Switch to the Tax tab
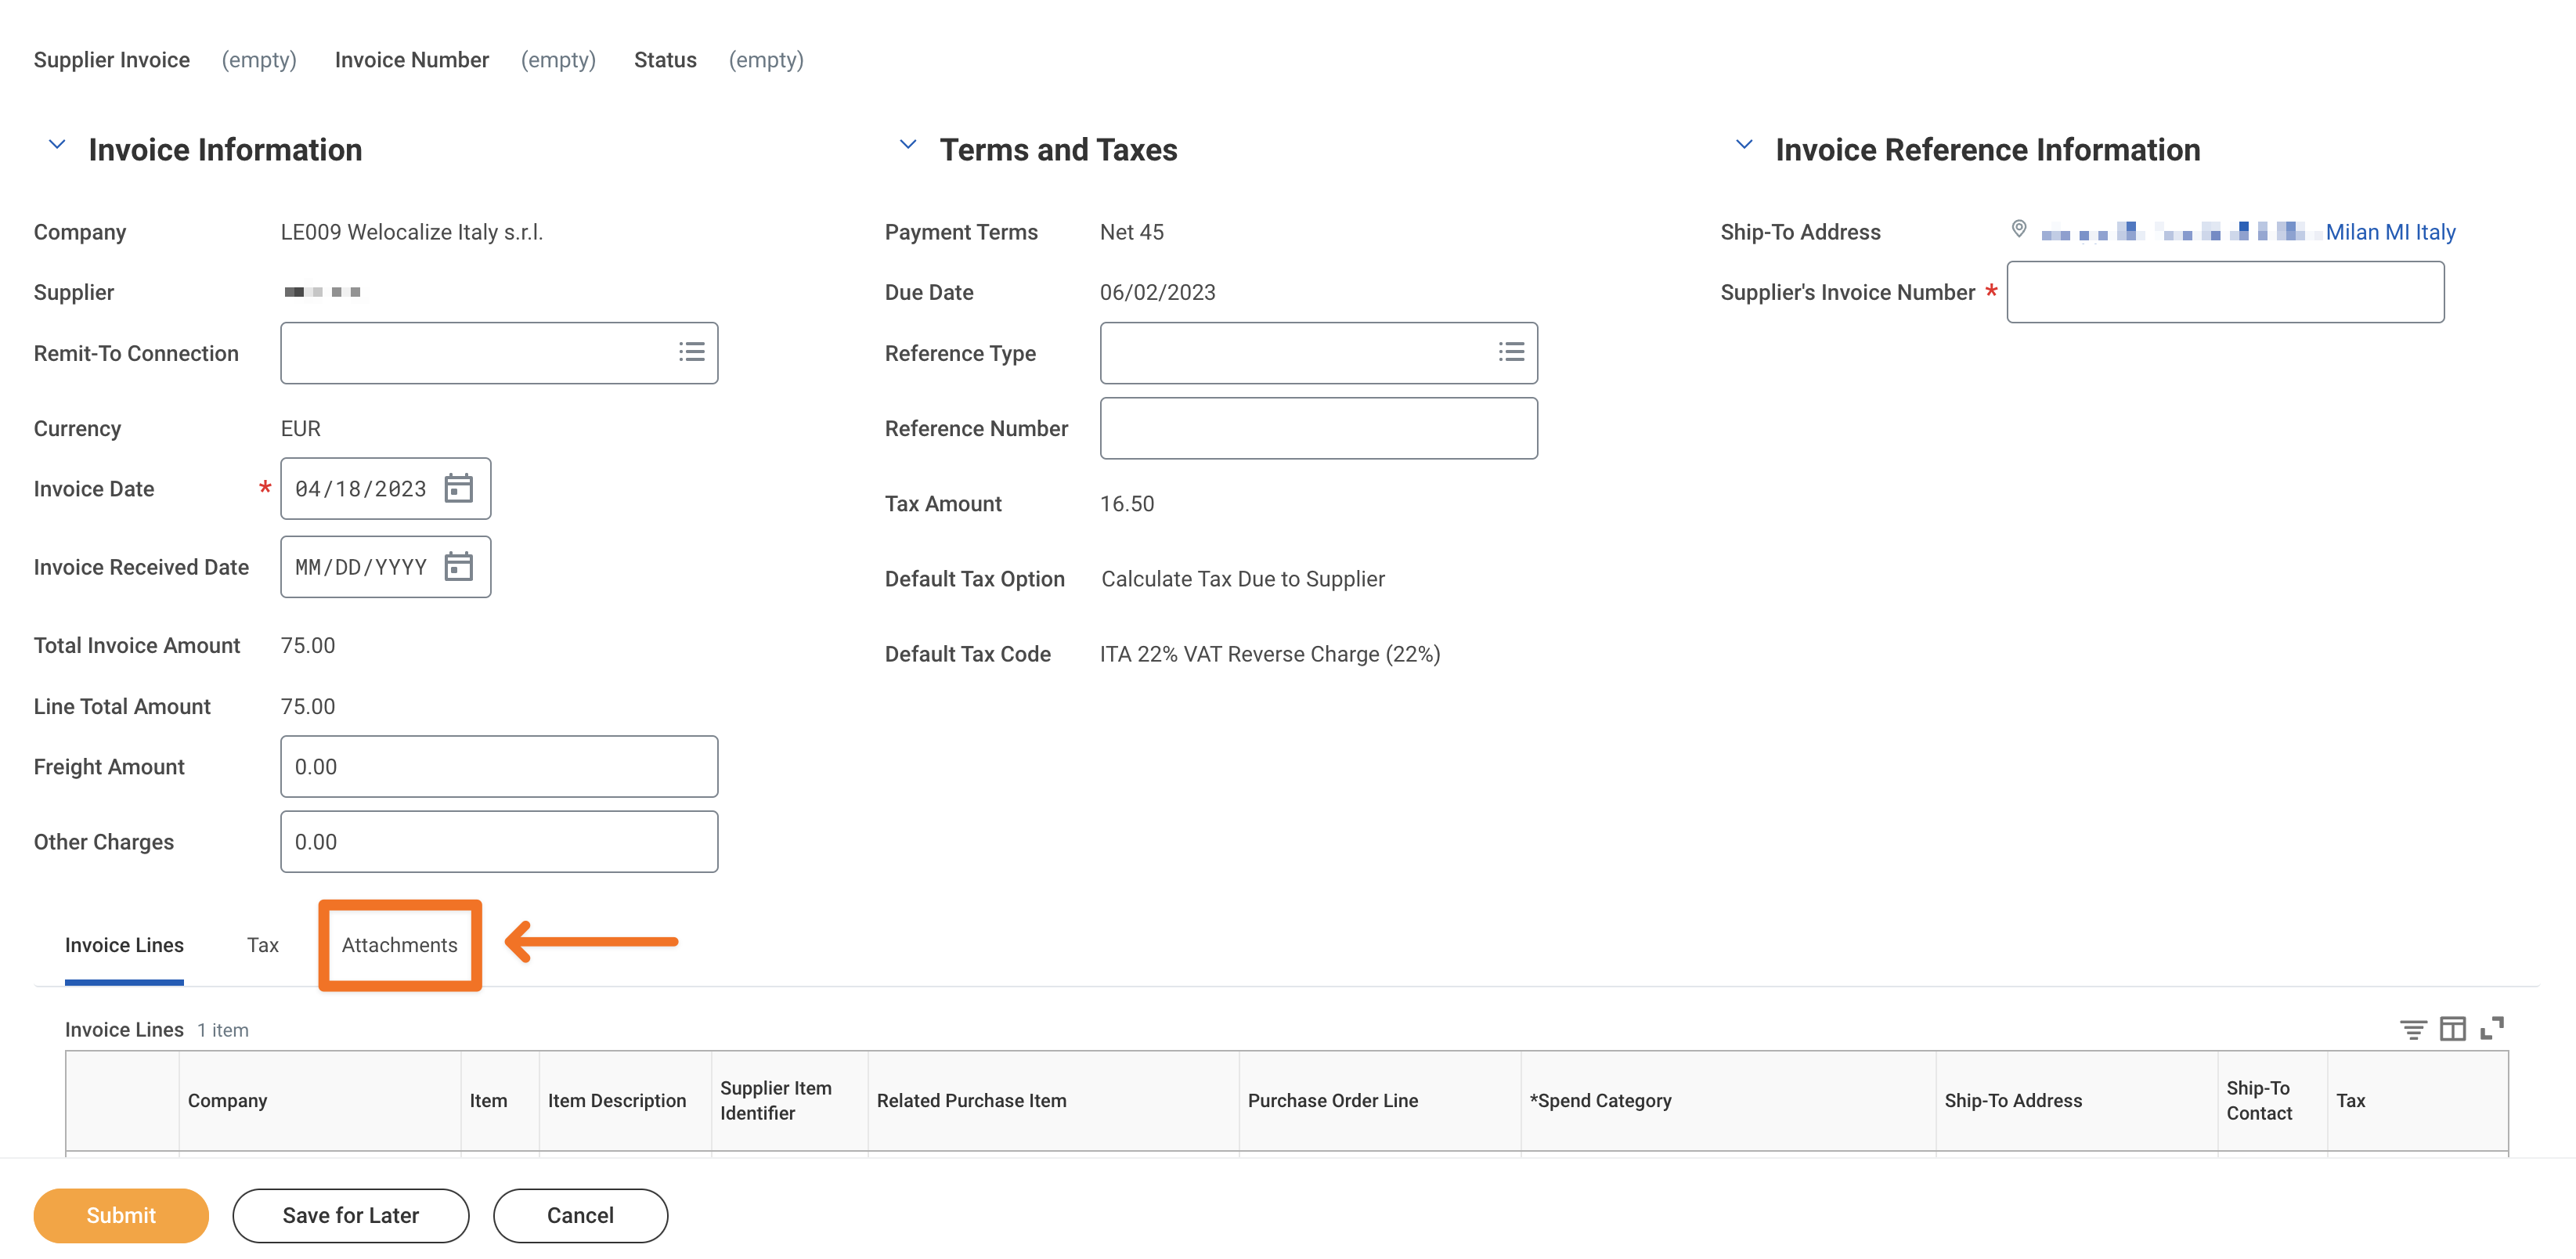The width and height of the screenshot is (2576, 1259). pos(263,943)
